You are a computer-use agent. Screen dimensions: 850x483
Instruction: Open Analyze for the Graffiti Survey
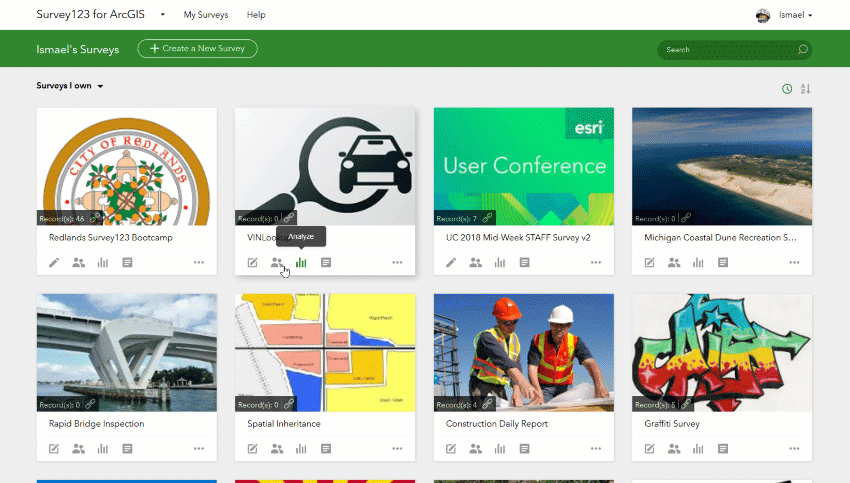698,449
